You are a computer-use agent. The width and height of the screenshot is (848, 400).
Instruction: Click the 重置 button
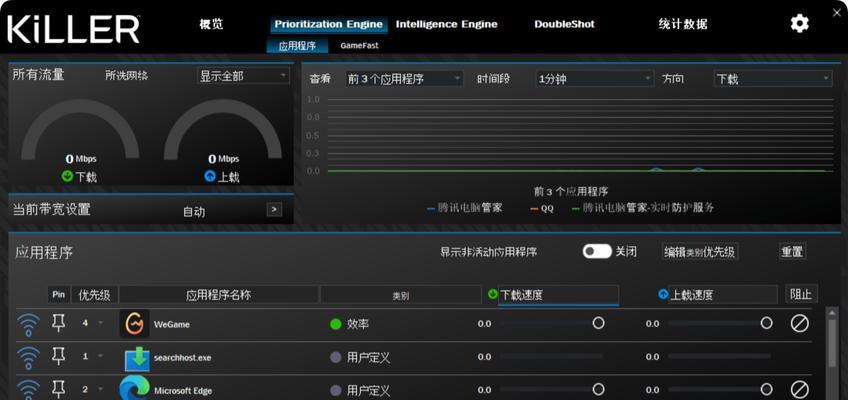792,251
